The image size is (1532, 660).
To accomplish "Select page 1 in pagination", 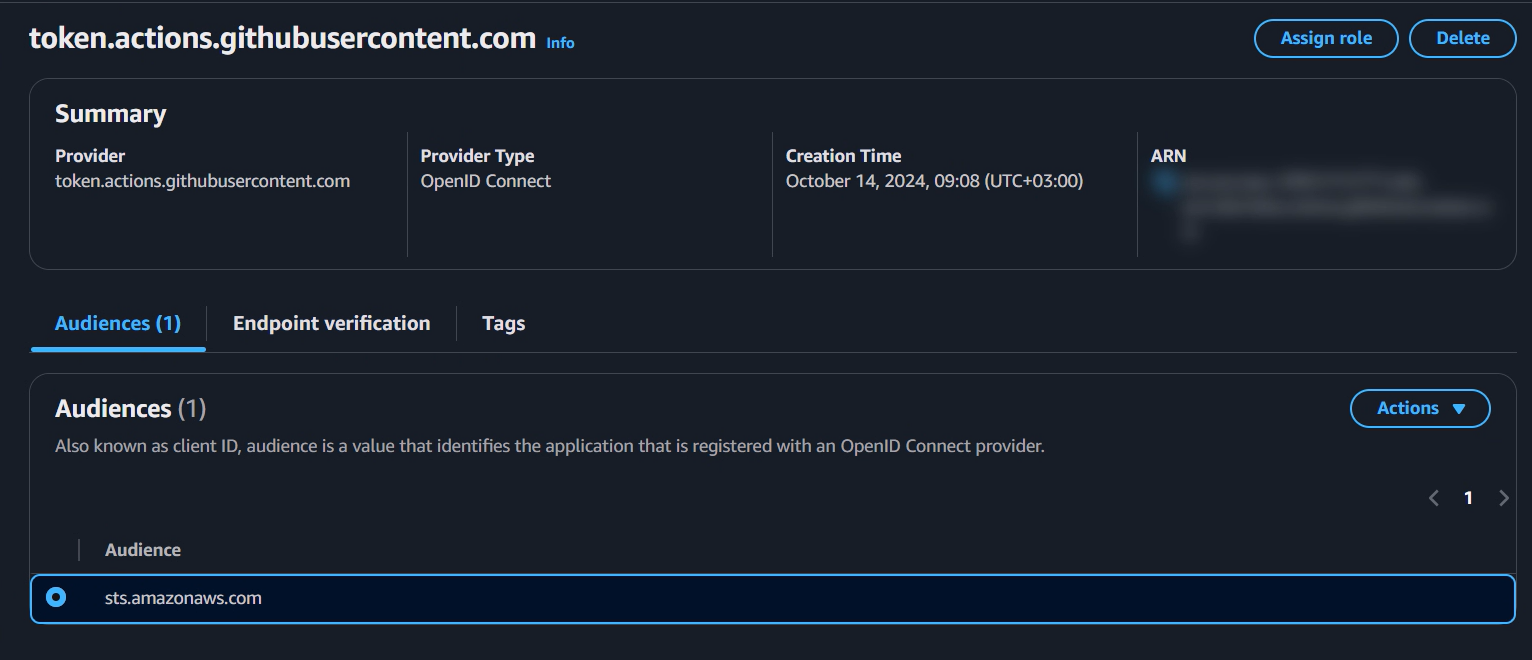I will 1468,498.
